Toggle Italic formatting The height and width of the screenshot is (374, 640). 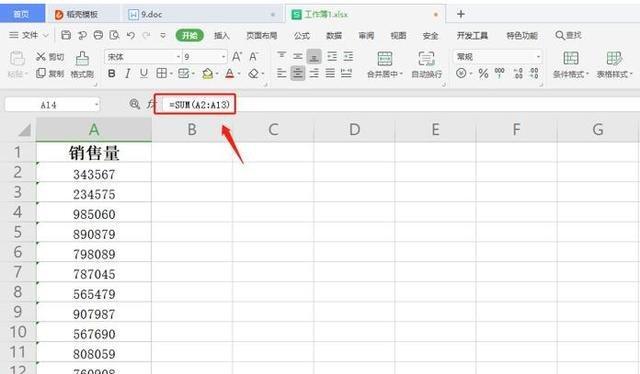(128, 73)
